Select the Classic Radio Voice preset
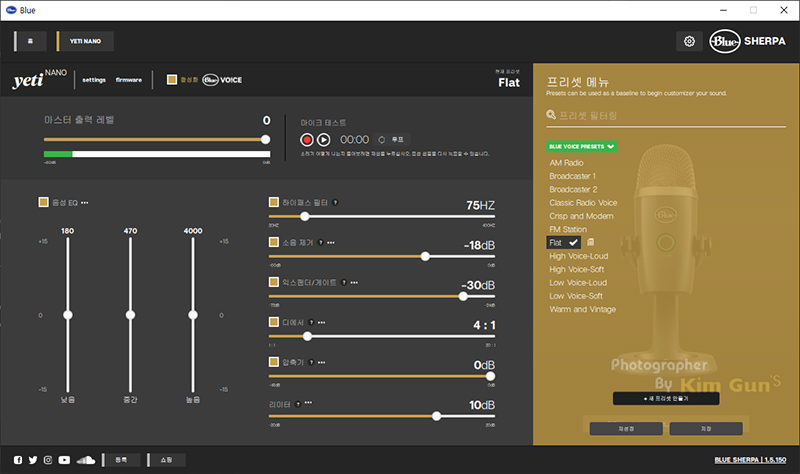Viewport: 800px width, 474px height. click(583, 203)
